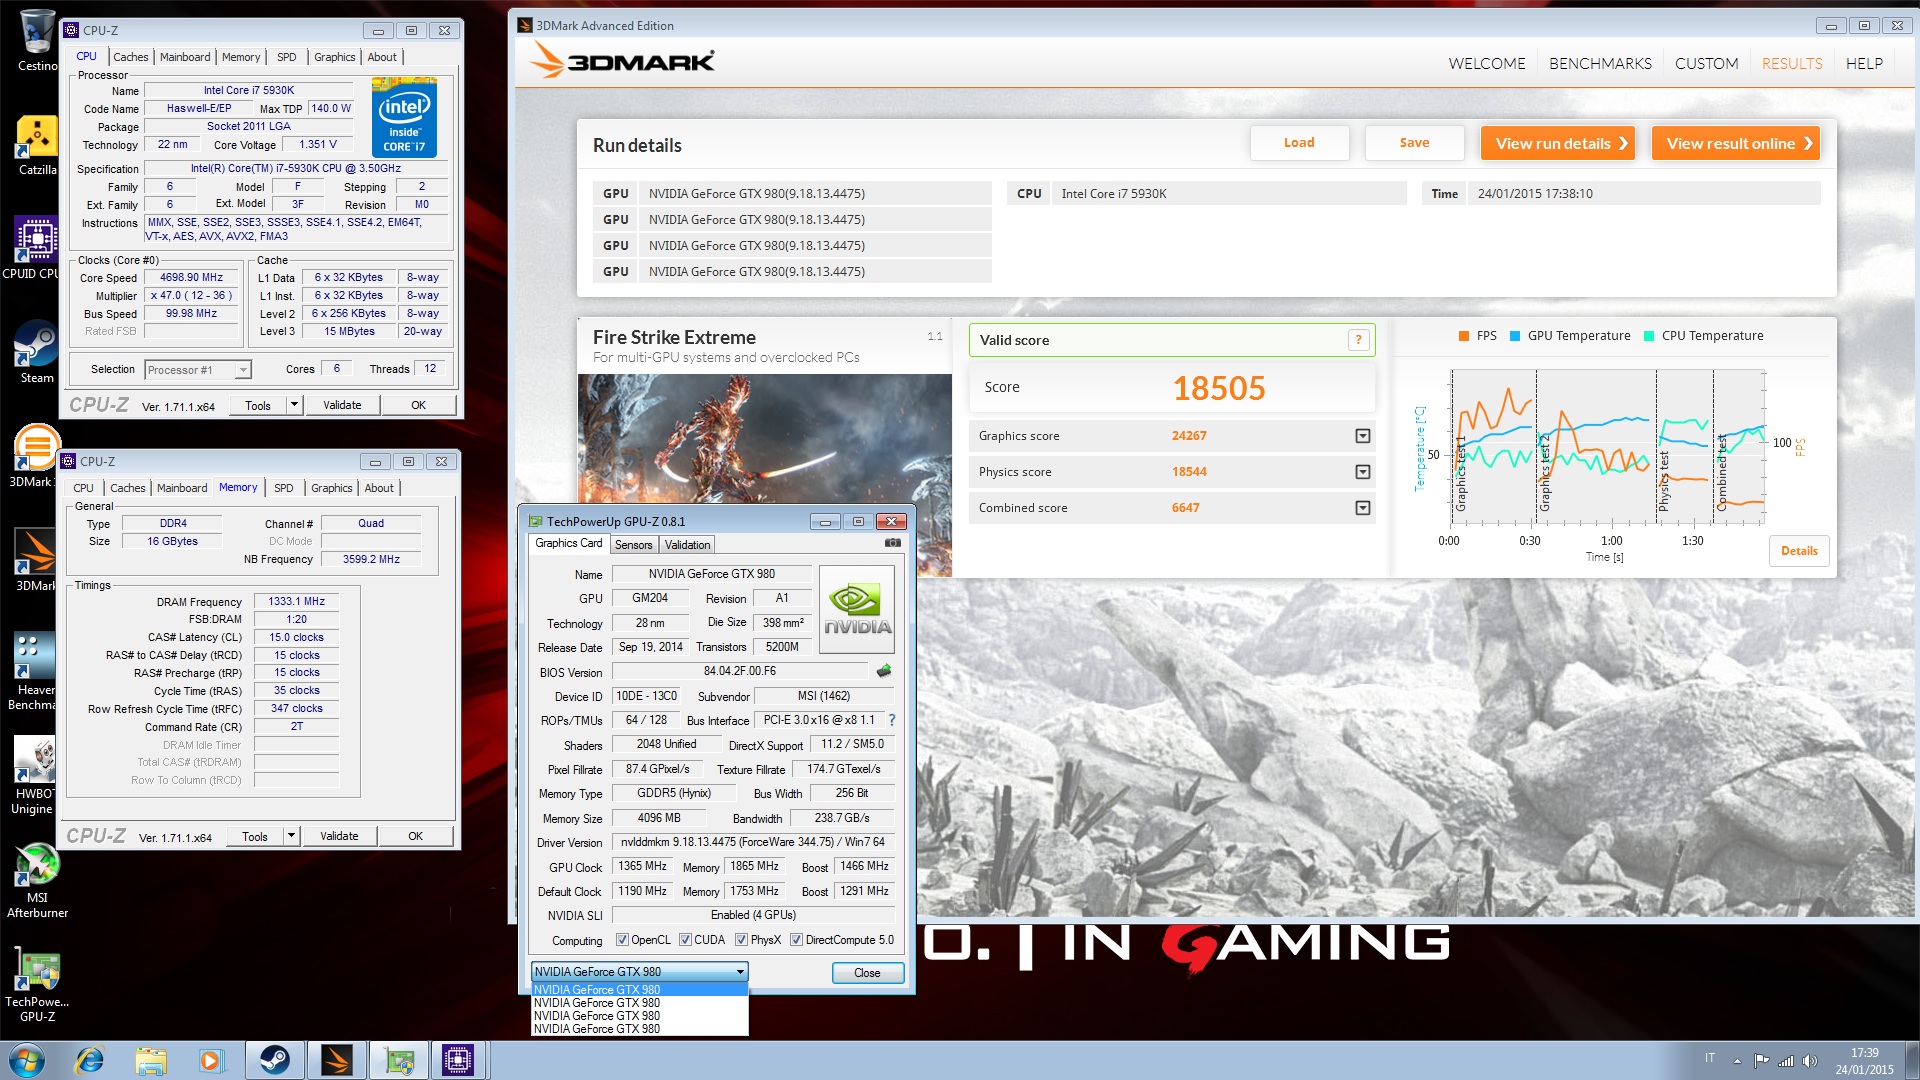1920x1080 pixels.
Task: Toggle the DirectCompute 5.0 checkbox
Action: [x=796, y=940]
